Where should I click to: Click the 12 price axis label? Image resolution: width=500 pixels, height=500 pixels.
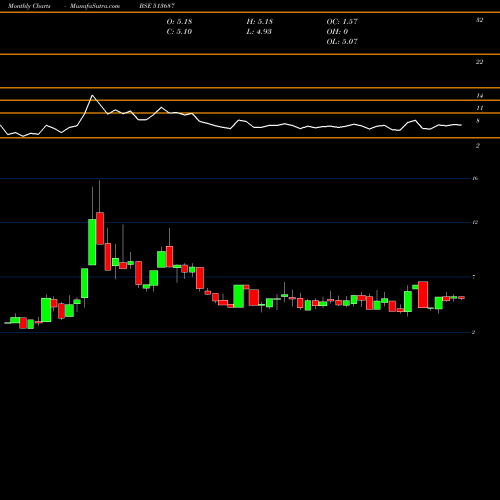[475, 222]
